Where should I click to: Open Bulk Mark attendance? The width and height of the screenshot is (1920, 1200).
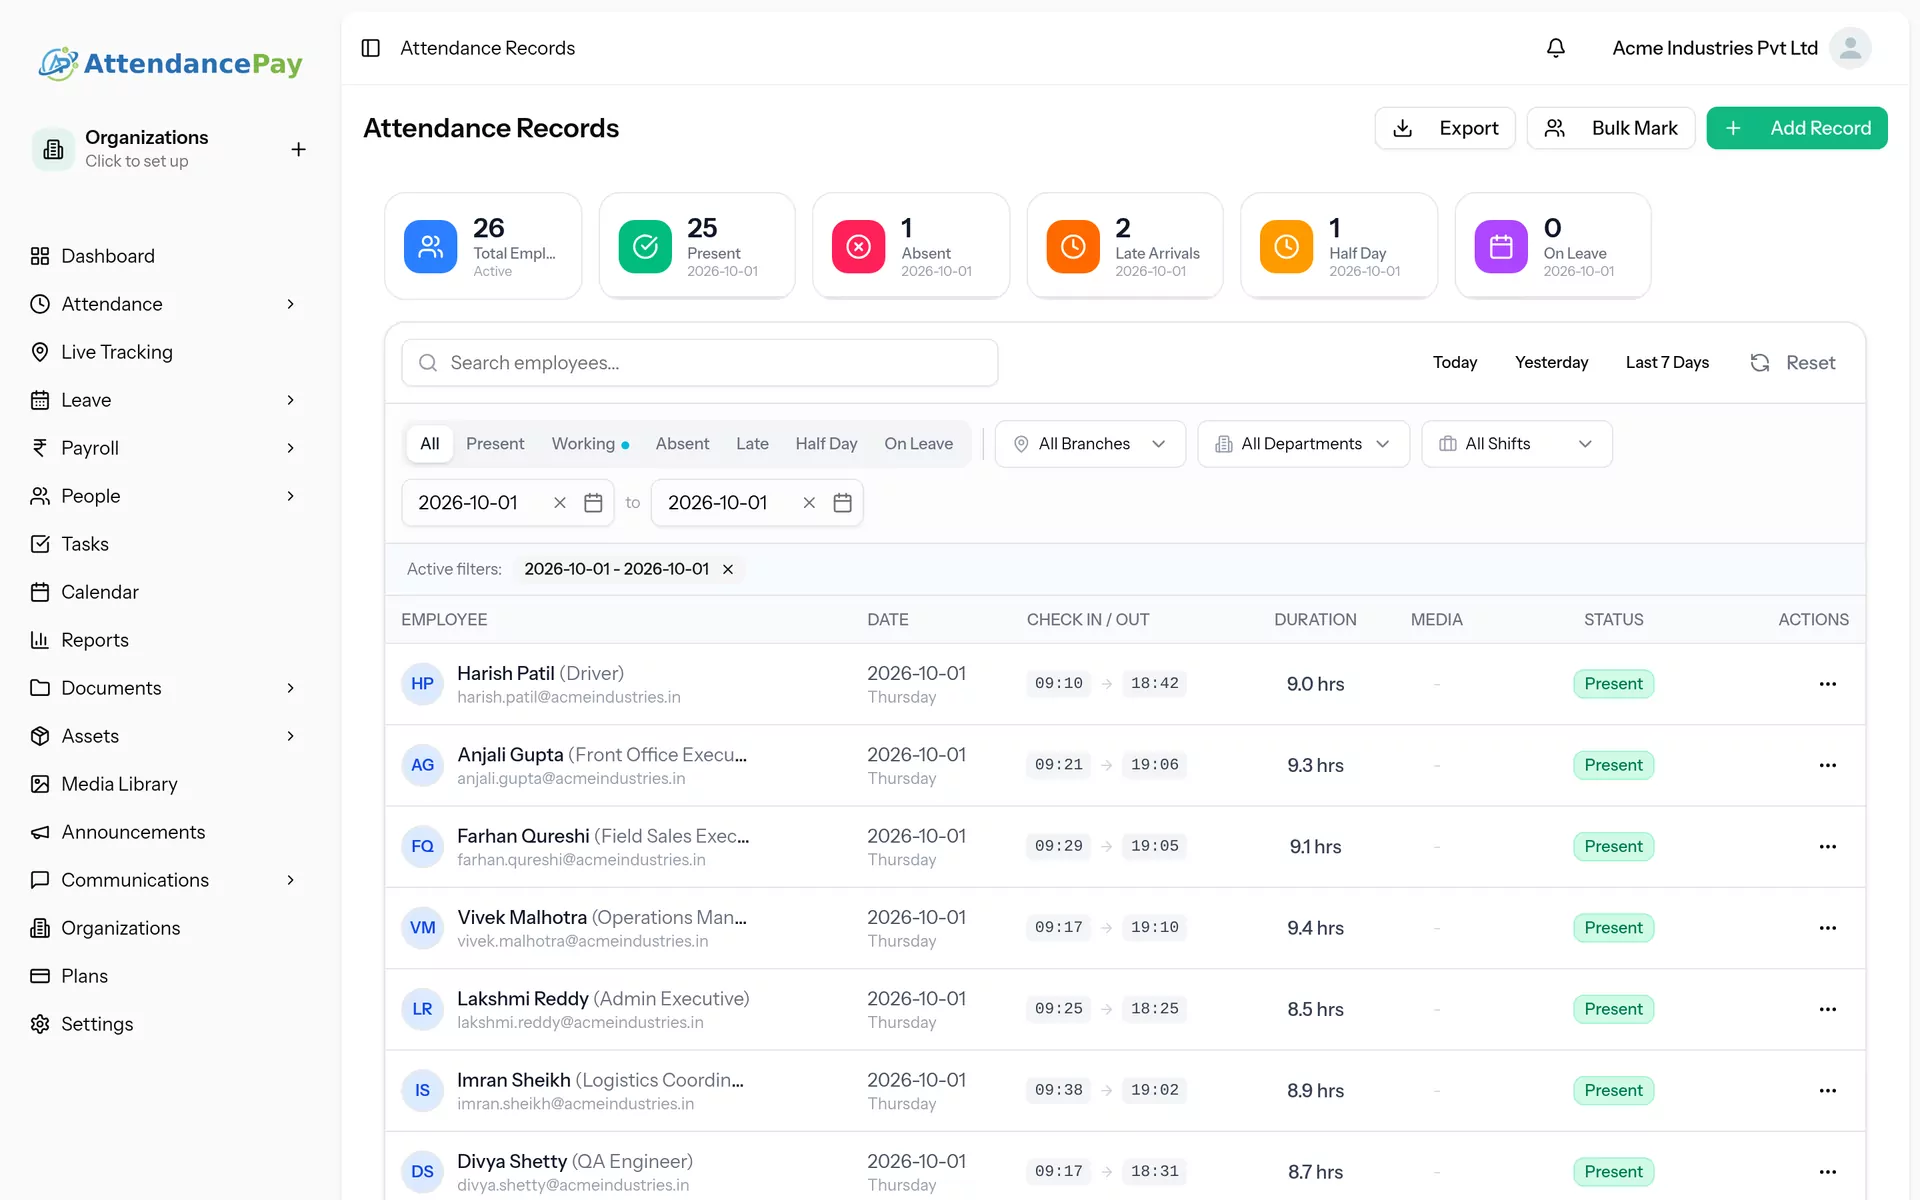coord(1610,128)
